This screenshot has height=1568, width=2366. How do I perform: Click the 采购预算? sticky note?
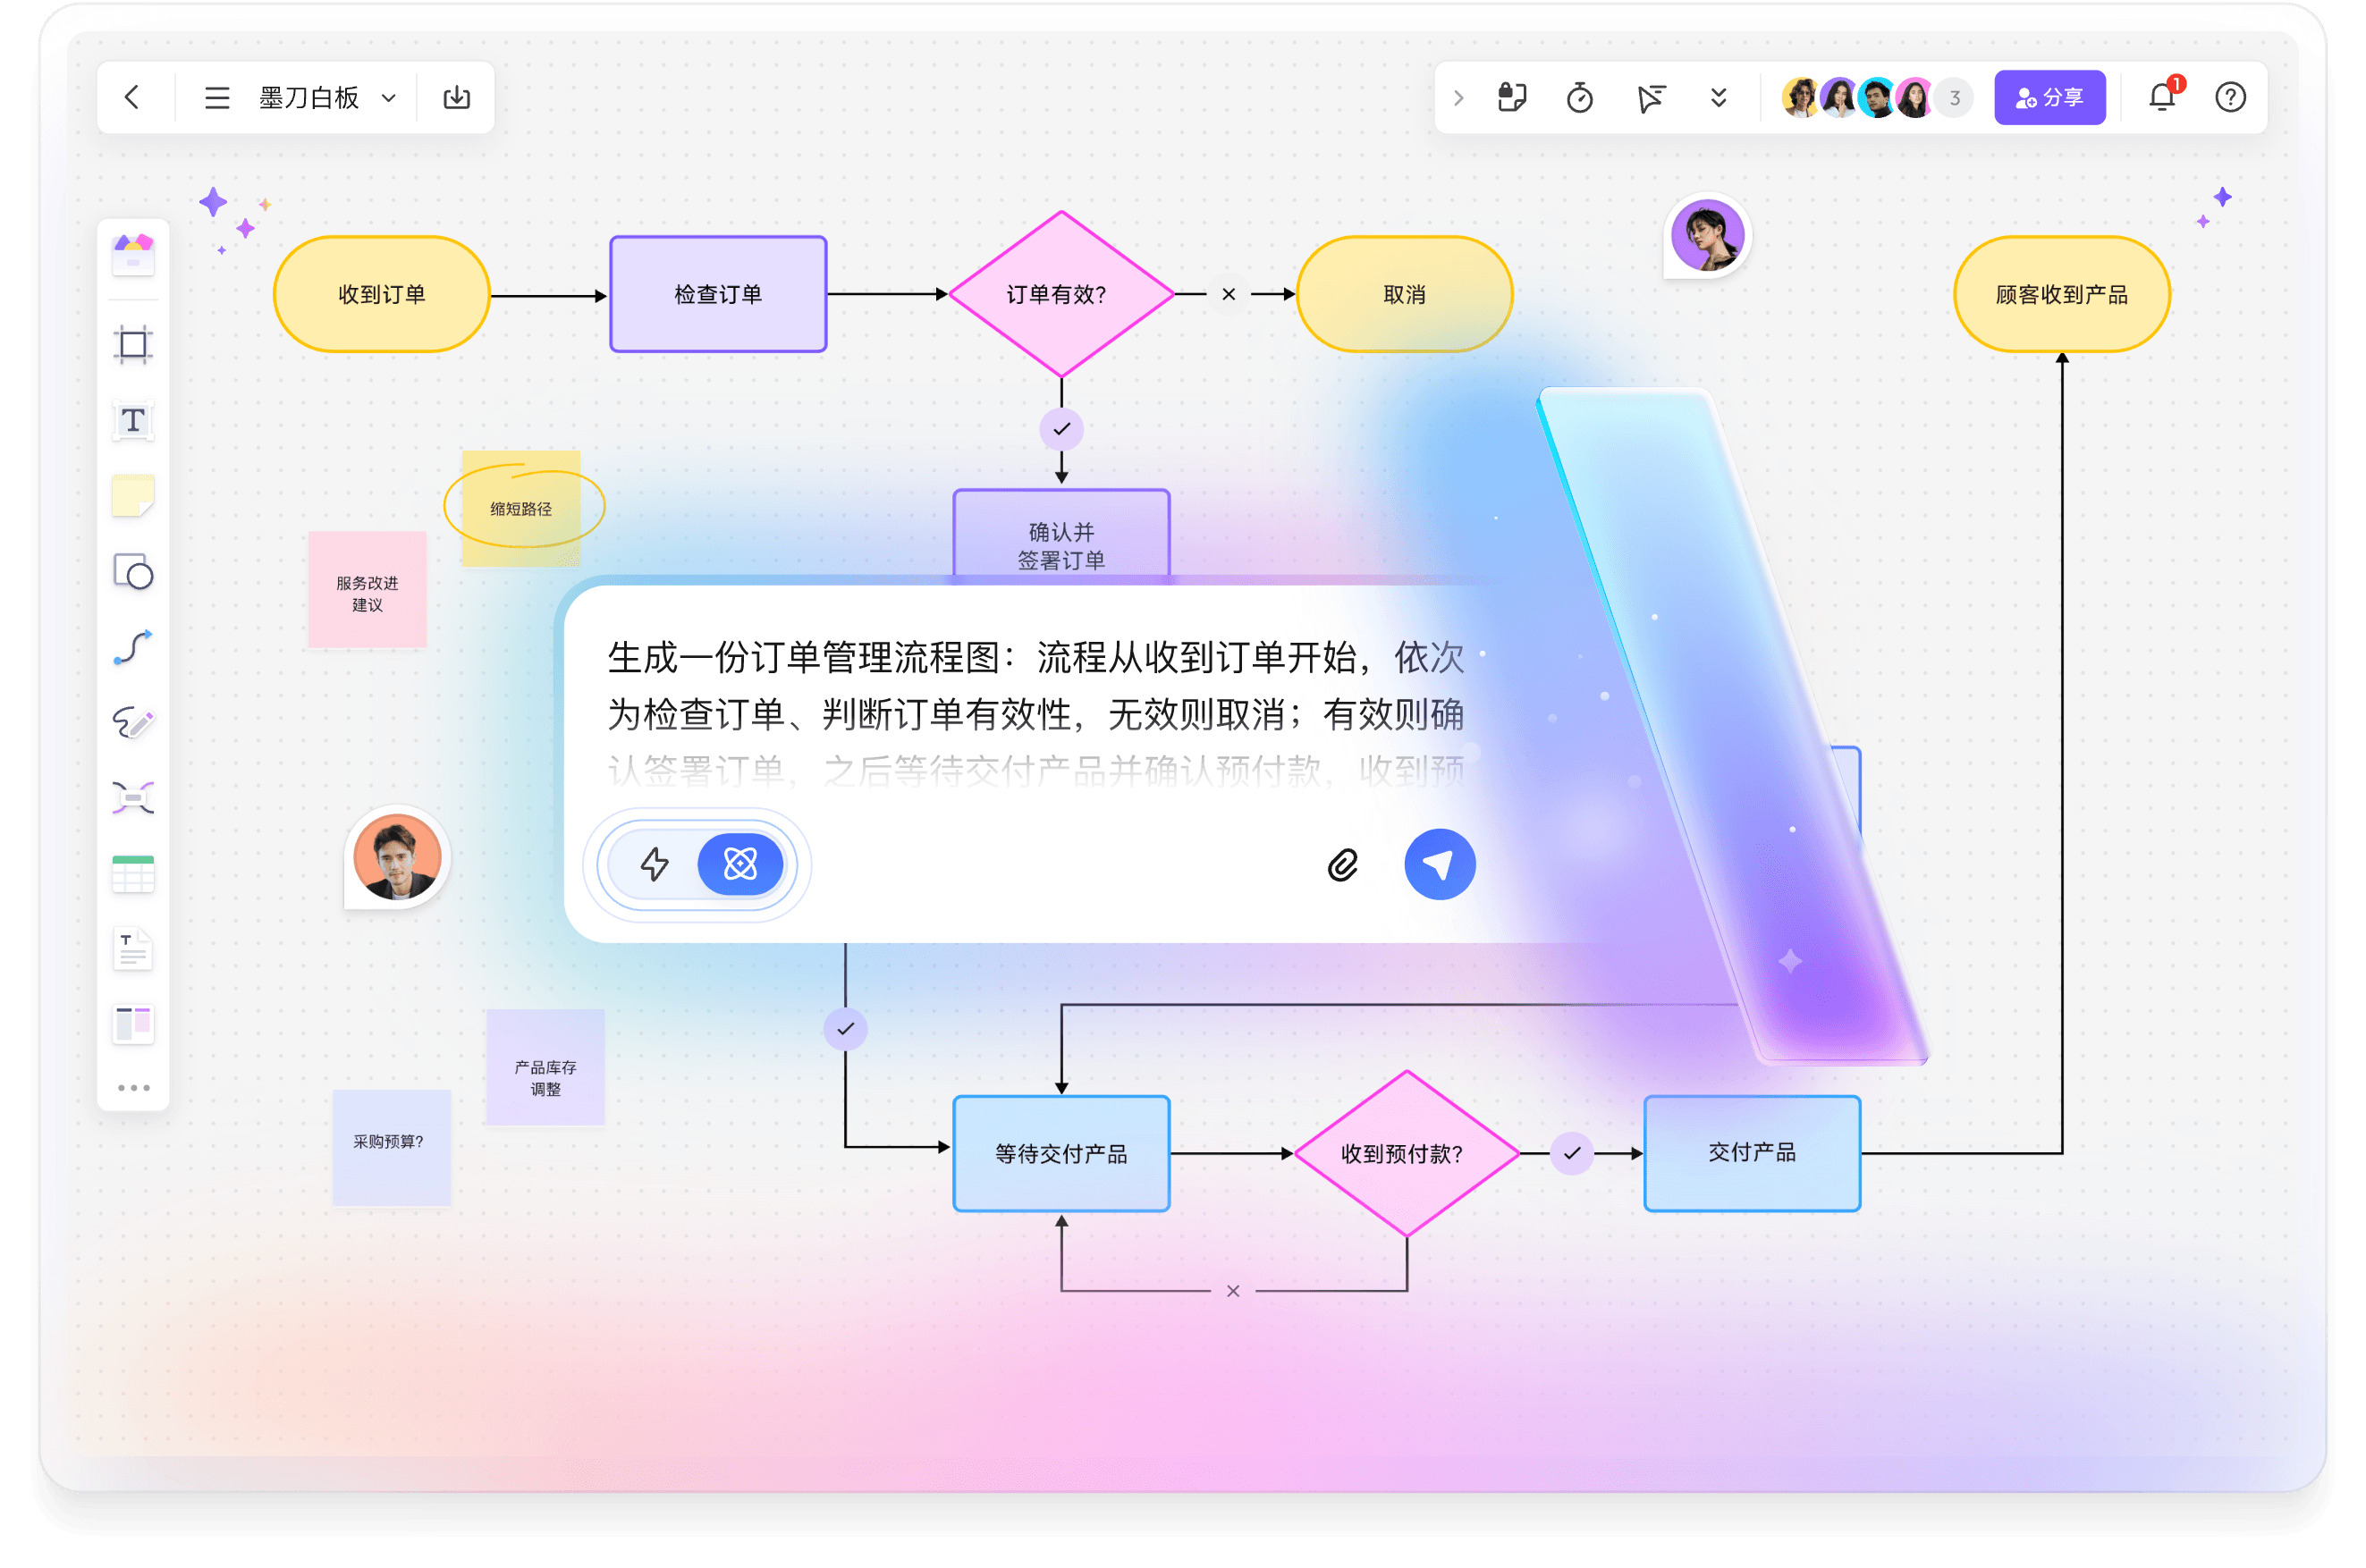pyautogui.click(x=391, y=1147)
